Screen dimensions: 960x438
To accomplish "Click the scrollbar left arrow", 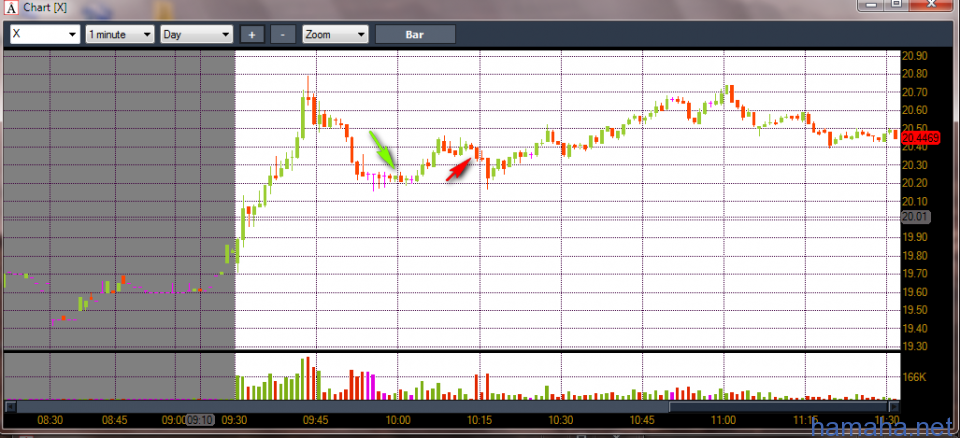I will (x=10, y=406).
